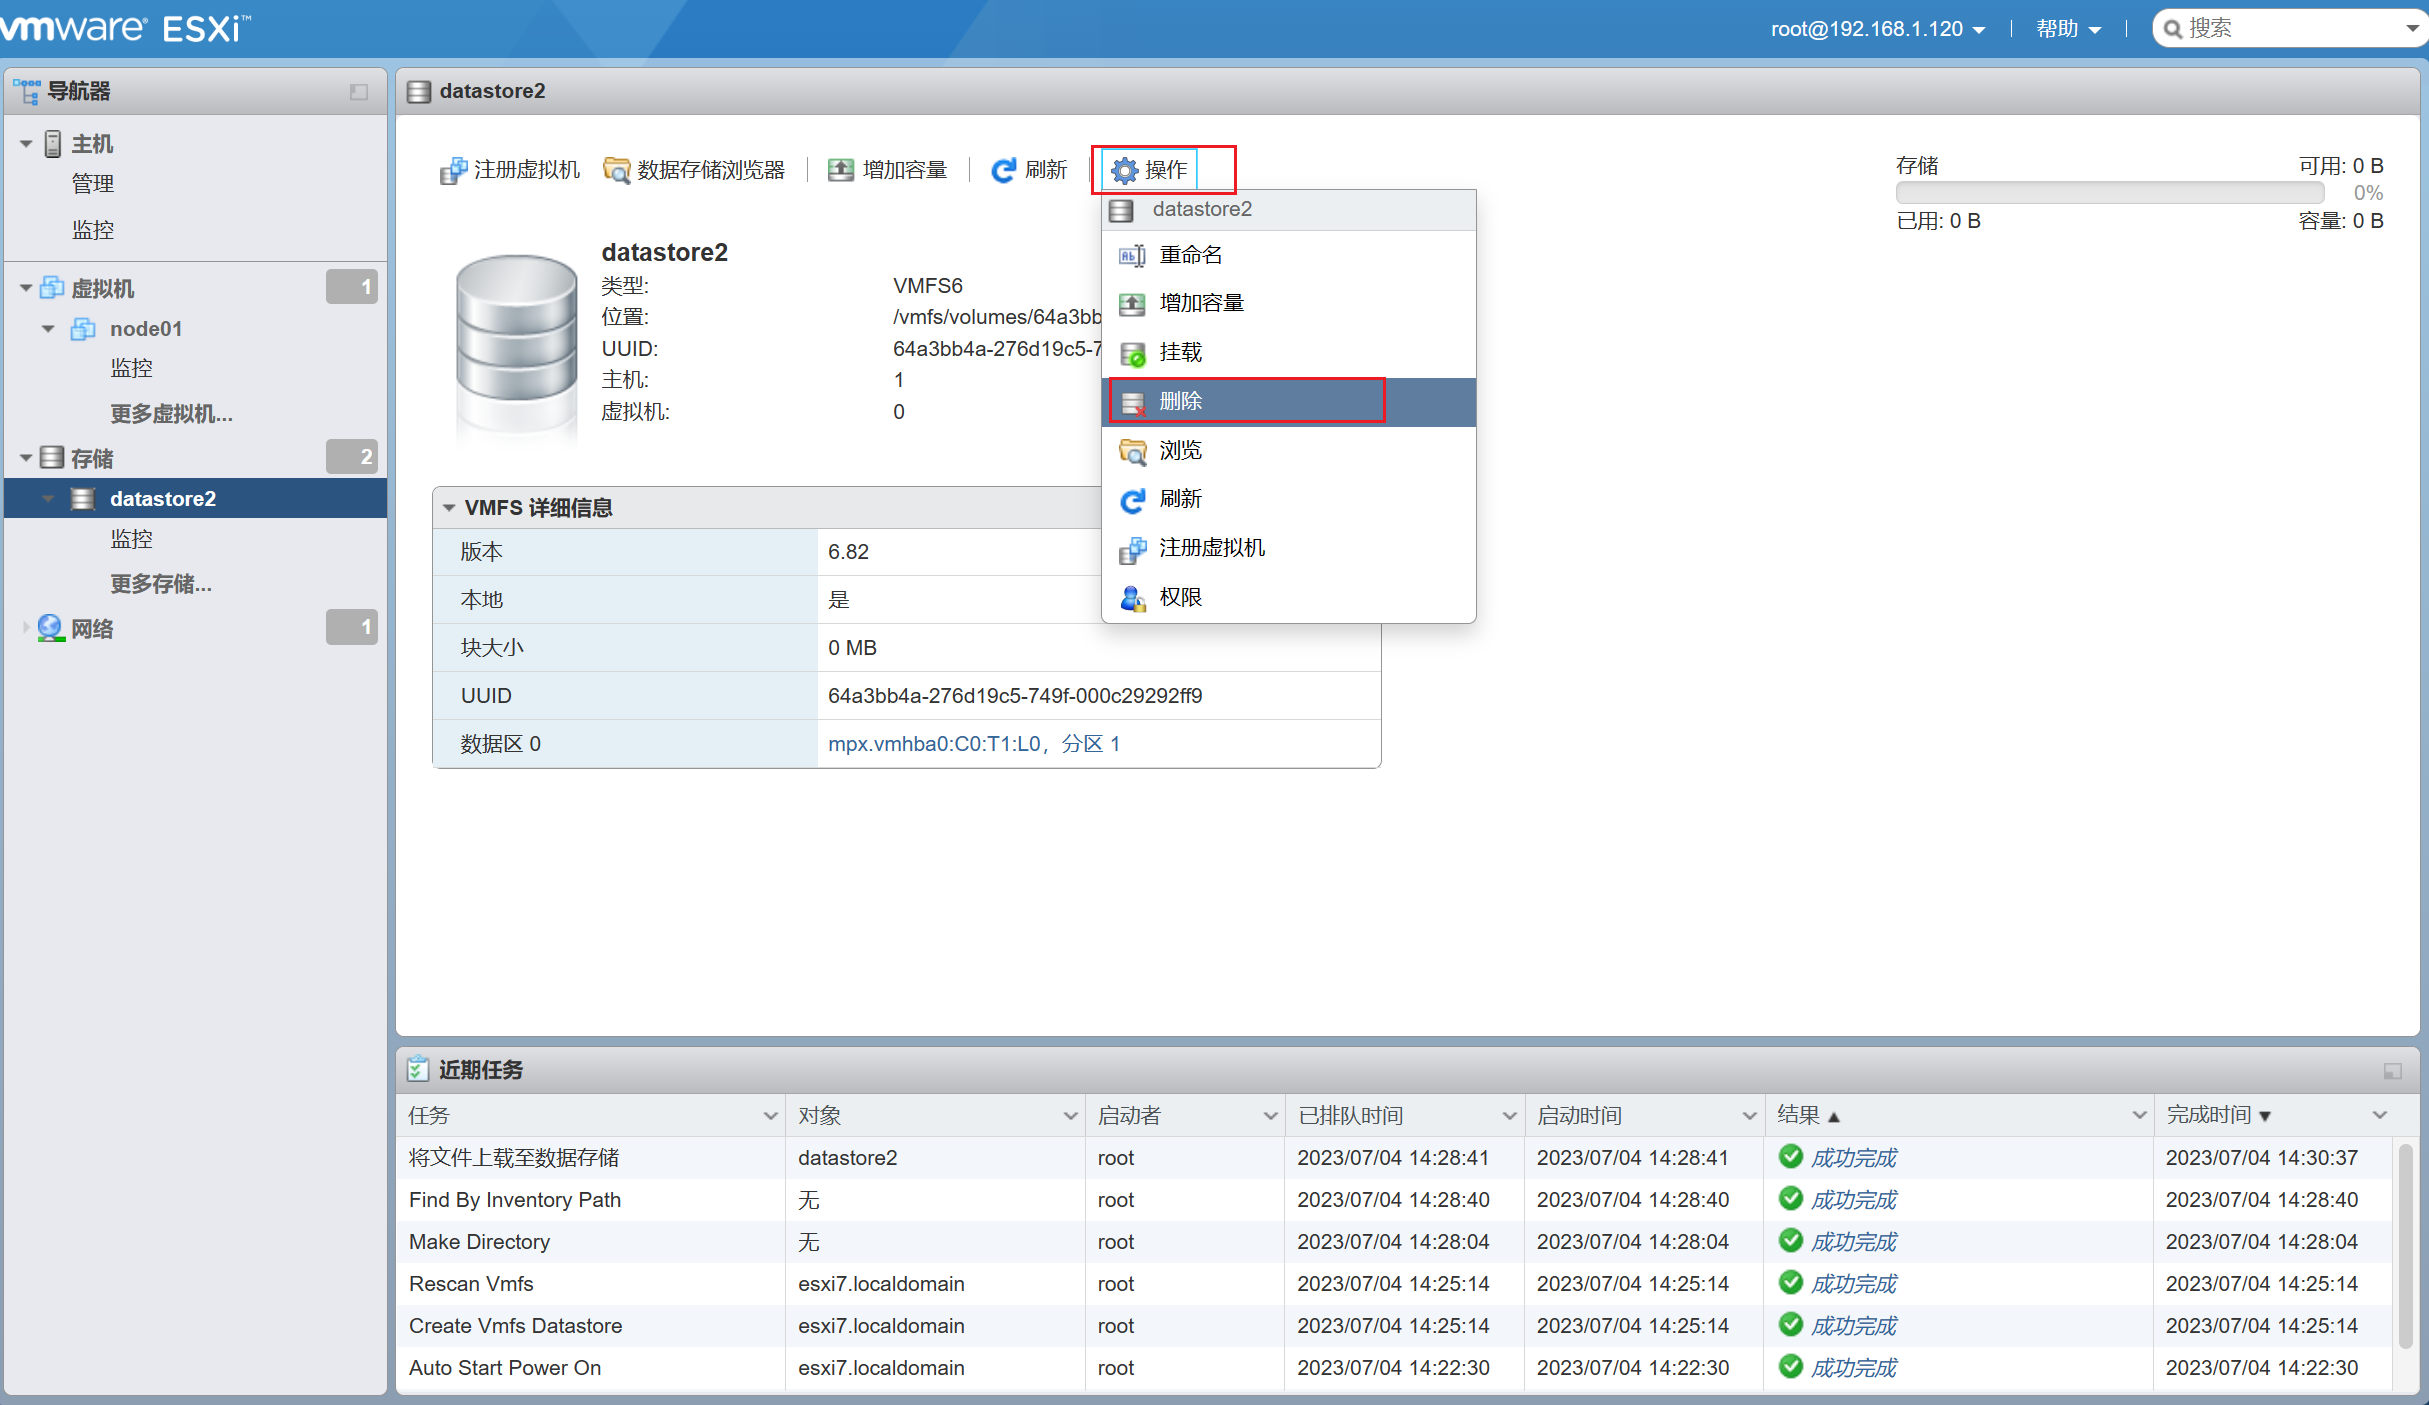Collapse the 存储 tree node
Screen dimensions: 2429x1405
(26, 458)
